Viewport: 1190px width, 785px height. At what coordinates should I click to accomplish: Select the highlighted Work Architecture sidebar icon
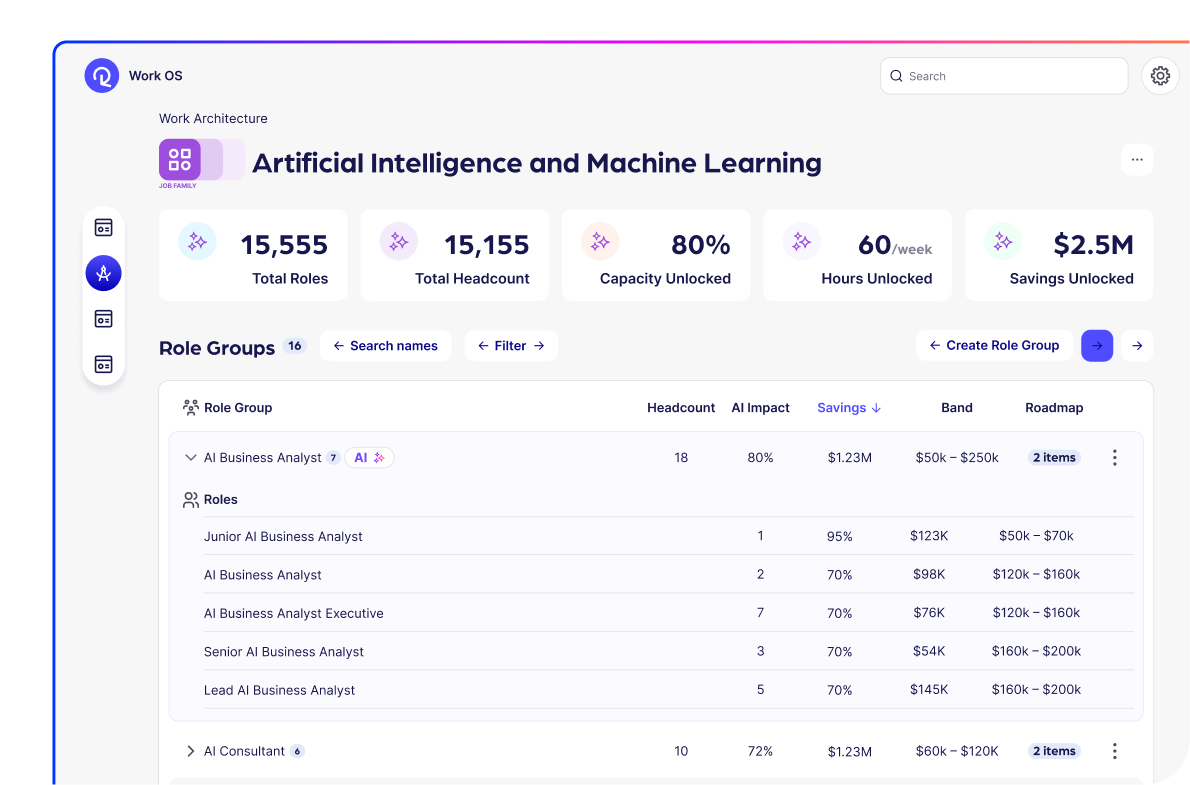(104, 273)
